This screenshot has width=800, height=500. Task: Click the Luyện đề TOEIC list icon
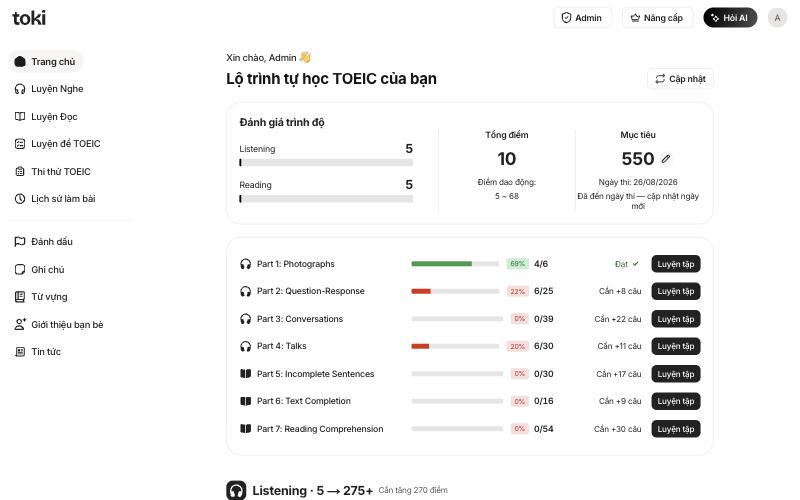[20, 144]
